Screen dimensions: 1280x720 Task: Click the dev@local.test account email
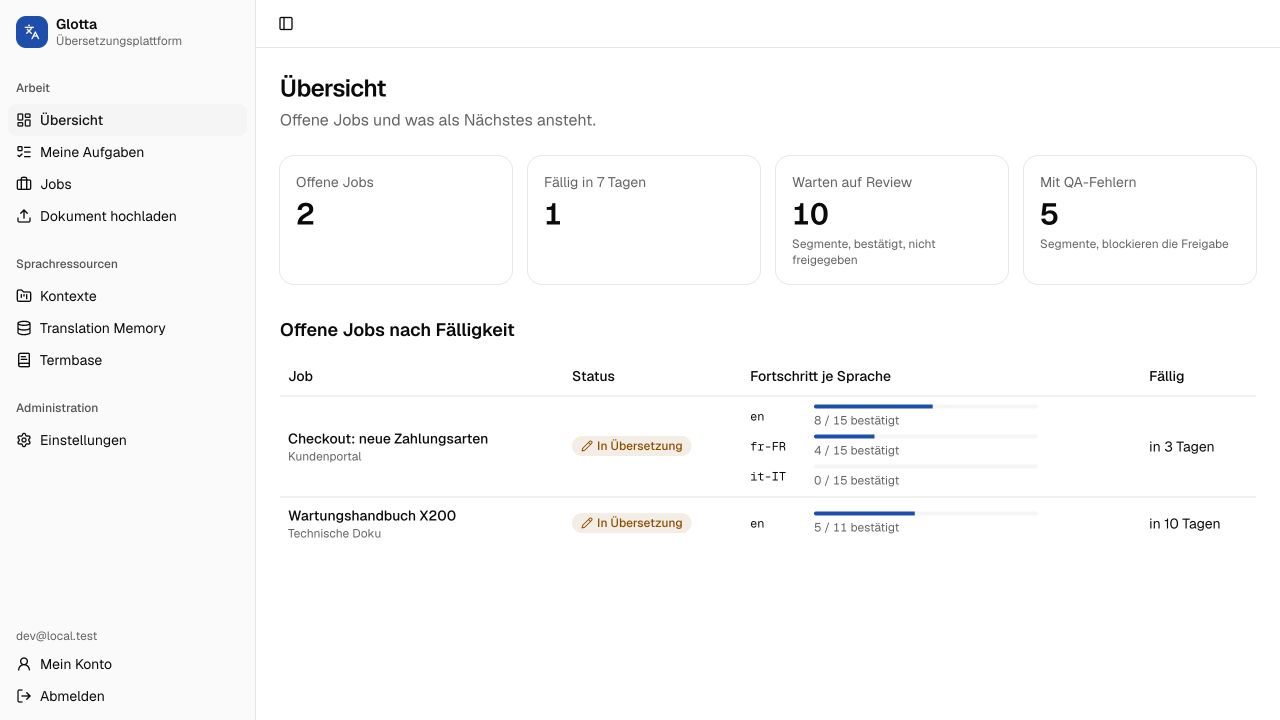click(56, 636)
